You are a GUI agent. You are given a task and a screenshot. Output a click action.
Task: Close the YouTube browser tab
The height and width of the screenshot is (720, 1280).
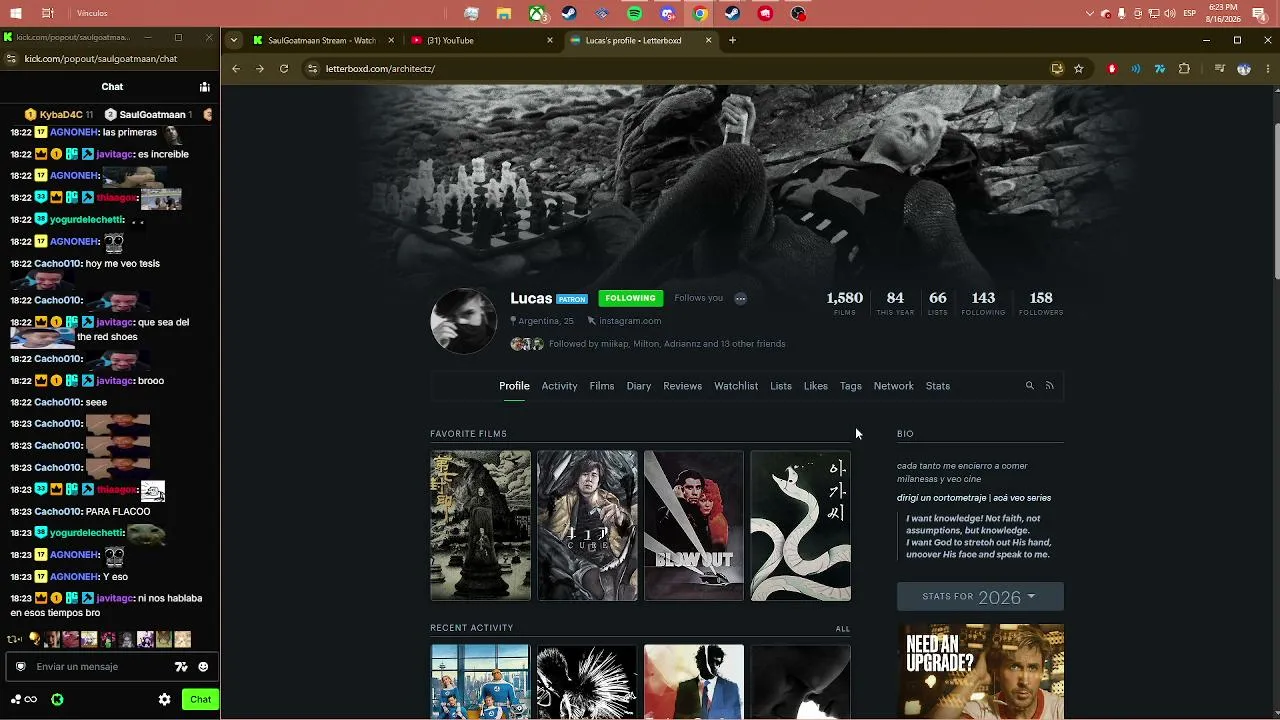click(x=550, y=40)
